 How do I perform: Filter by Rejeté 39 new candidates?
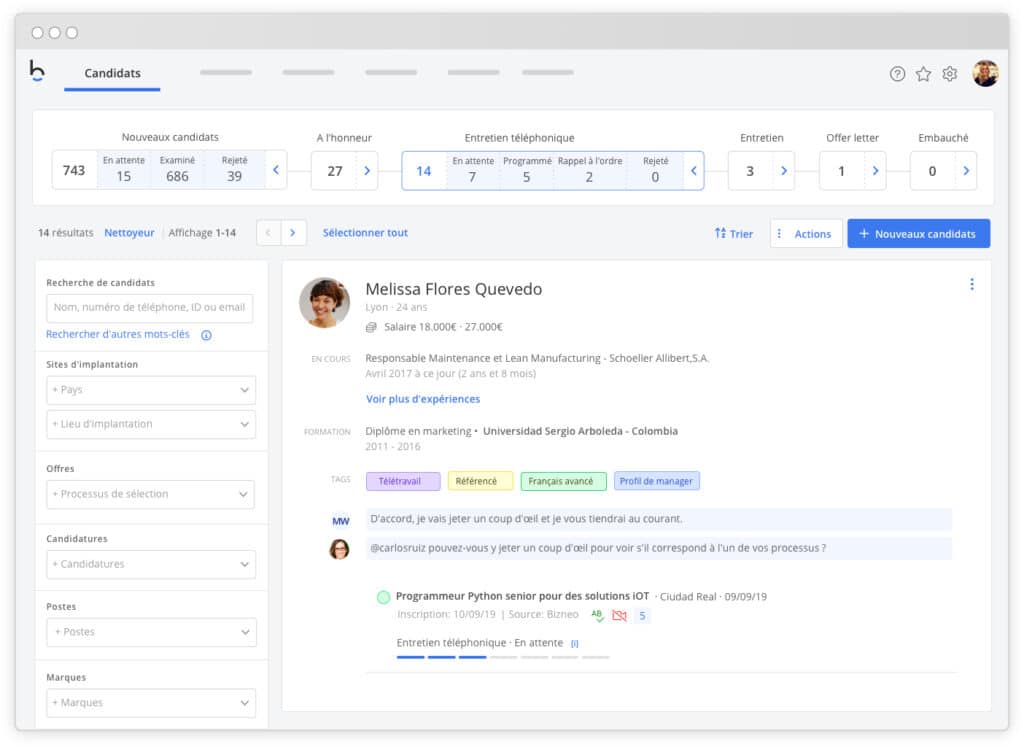(x=234, y=170)
